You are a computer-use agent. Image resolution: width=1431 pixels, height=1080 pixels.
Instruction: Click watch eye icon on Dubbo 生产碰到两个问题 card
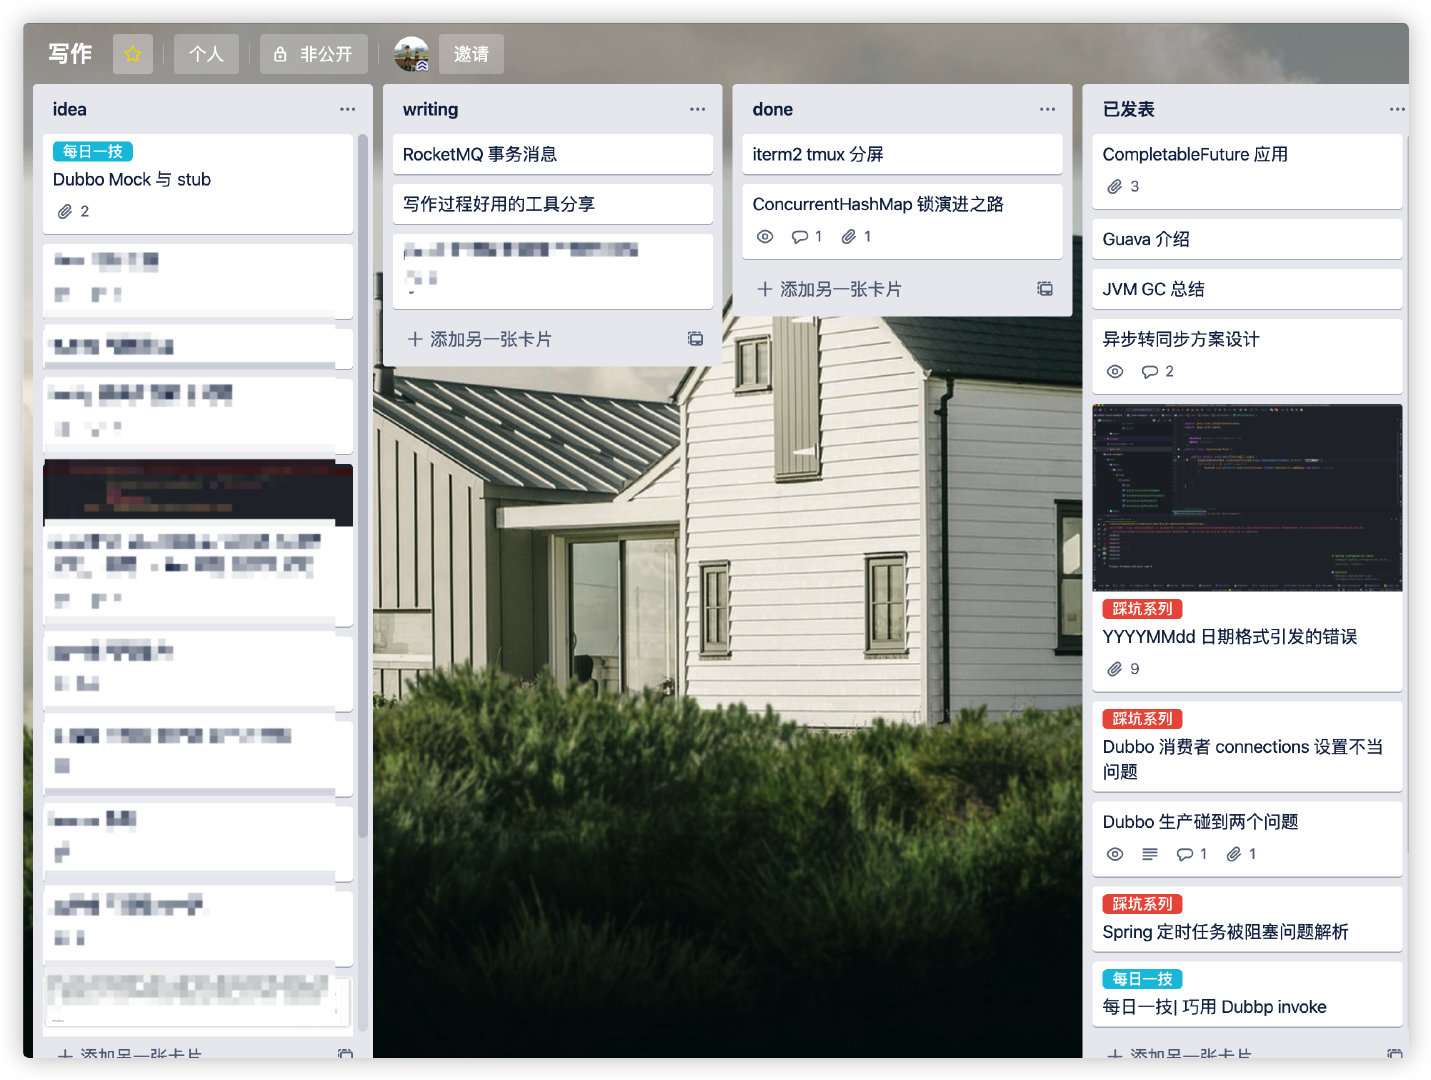pos(1115,854)
